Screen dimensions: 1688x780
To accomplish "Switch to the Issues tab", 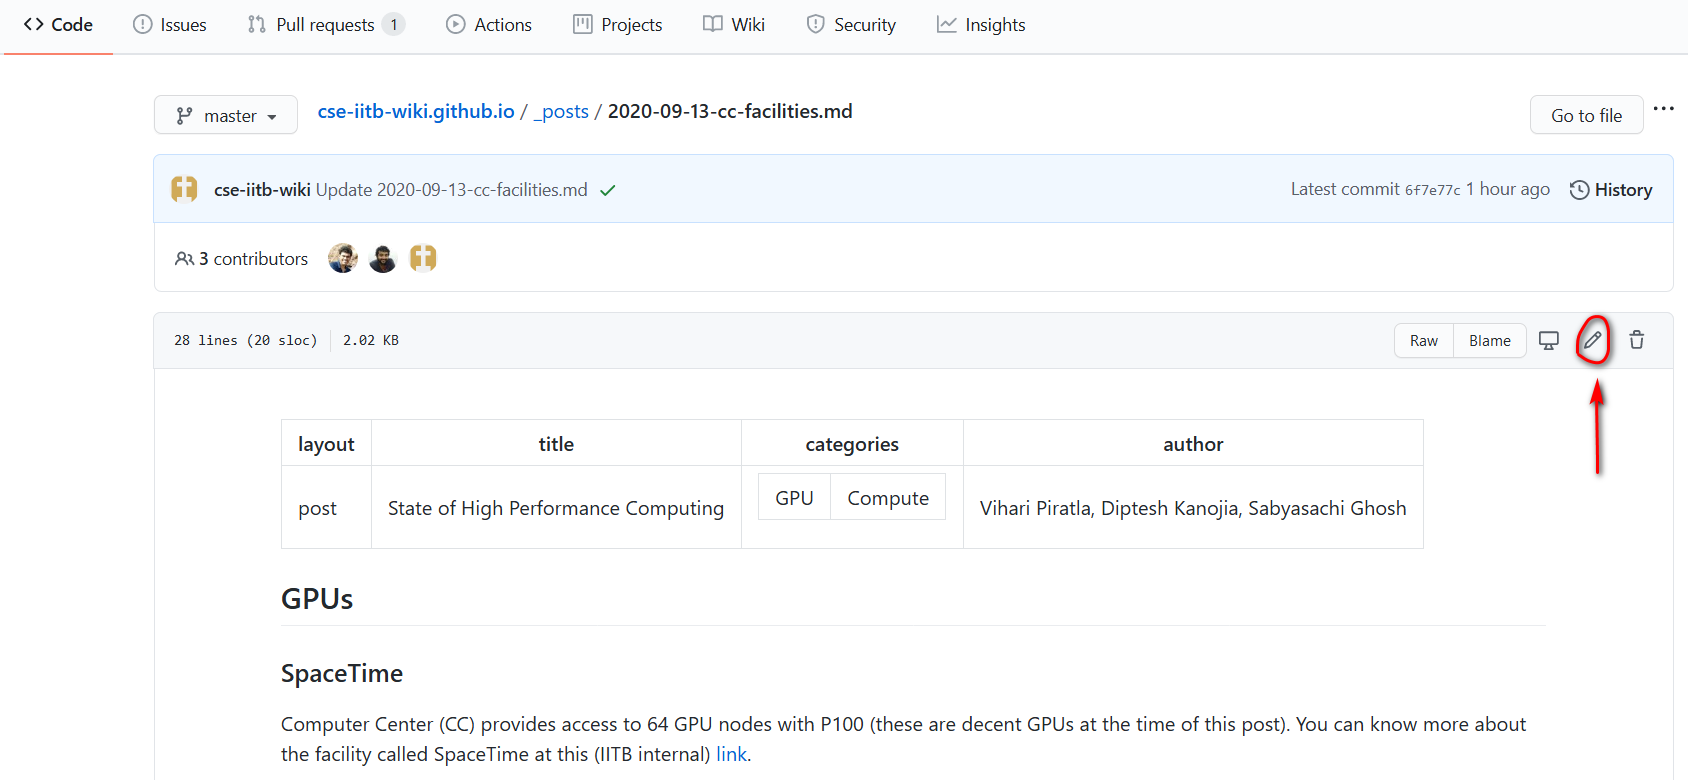I will point(170,25).
